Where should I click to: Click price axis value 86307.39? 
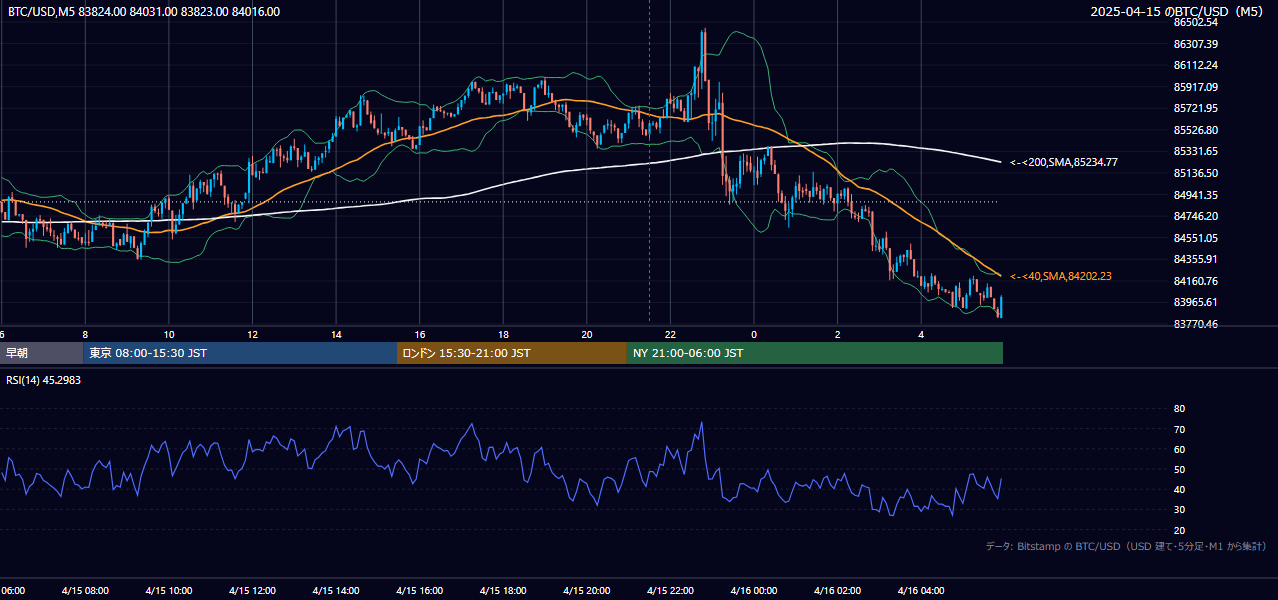[x=1195, y=44]
